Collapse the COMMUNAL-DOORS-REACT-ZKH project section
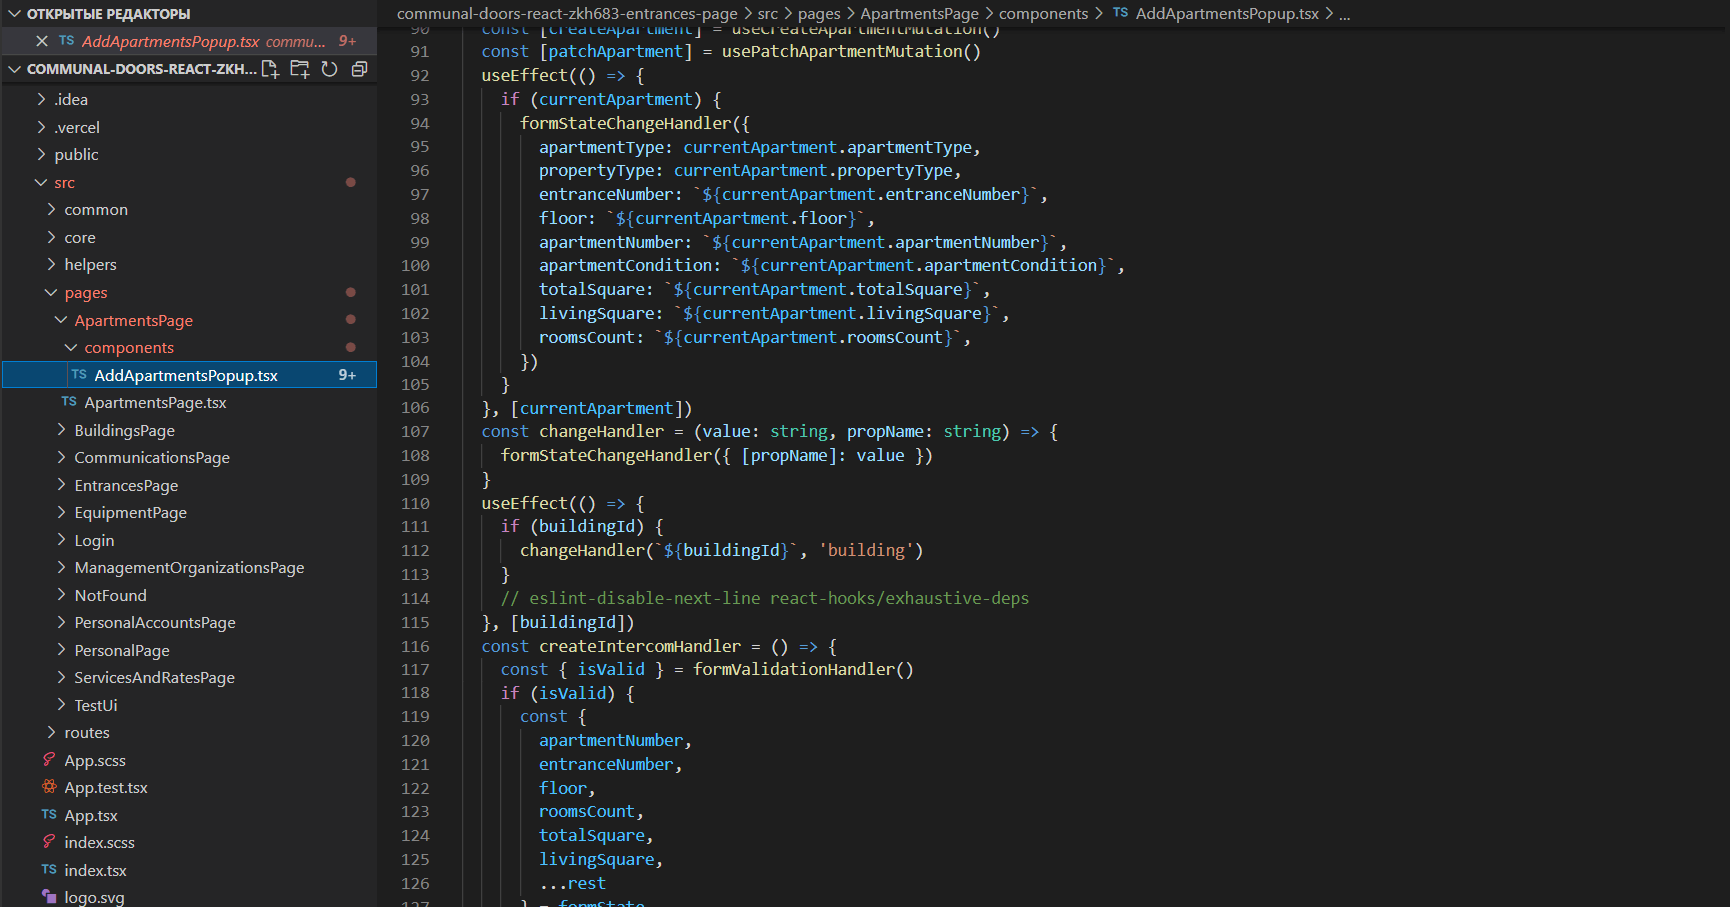 click(15, 69)
